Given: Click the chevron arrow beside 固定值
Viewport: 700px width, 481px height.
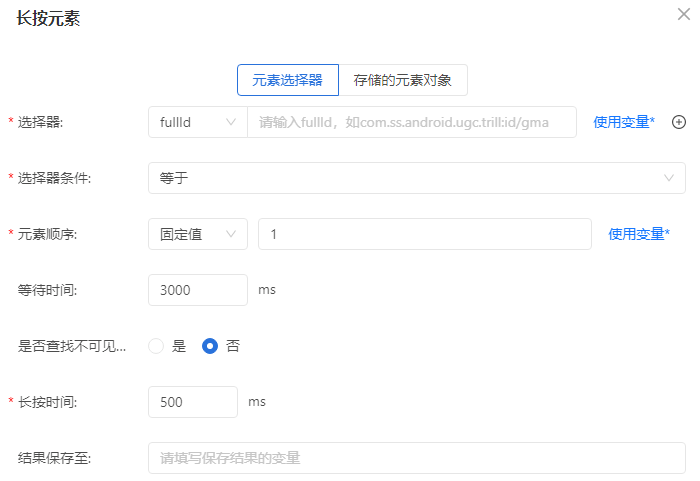Looking at the screenshot, I should tap(231, 234).
